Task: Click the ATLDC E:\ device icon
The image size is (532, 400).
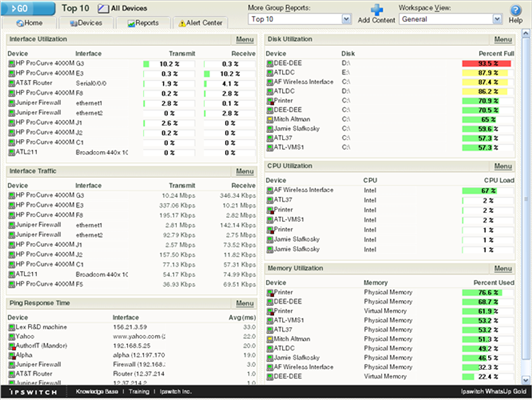Action: click(x=270, y=73)
